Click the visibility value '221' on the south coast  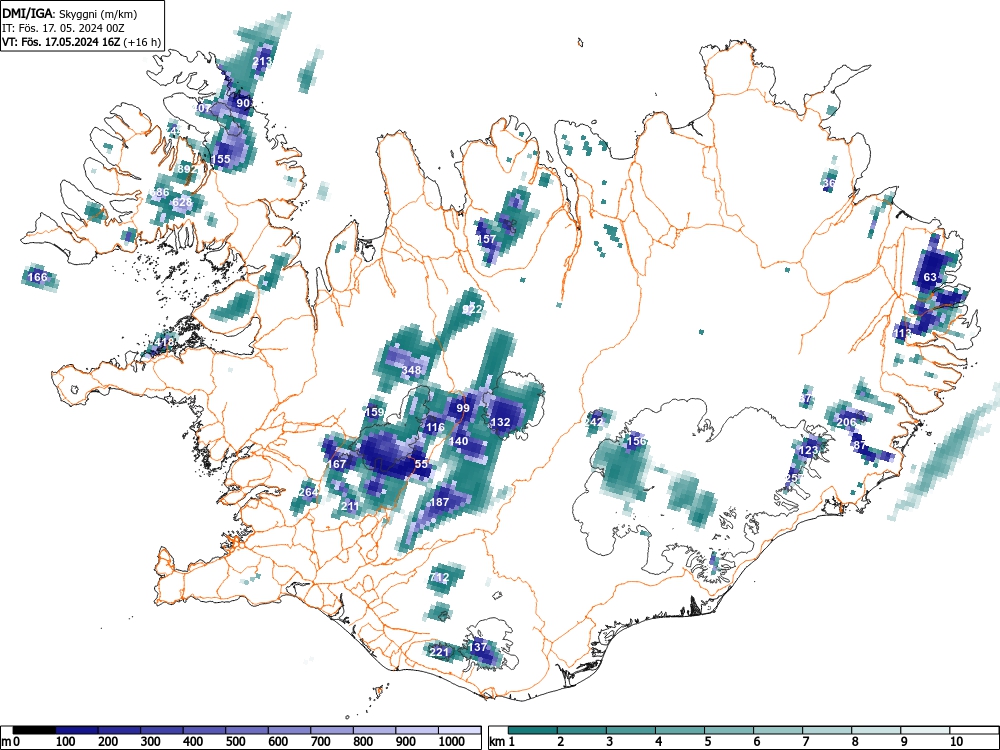pyautogui.click(x=439, y=652)
